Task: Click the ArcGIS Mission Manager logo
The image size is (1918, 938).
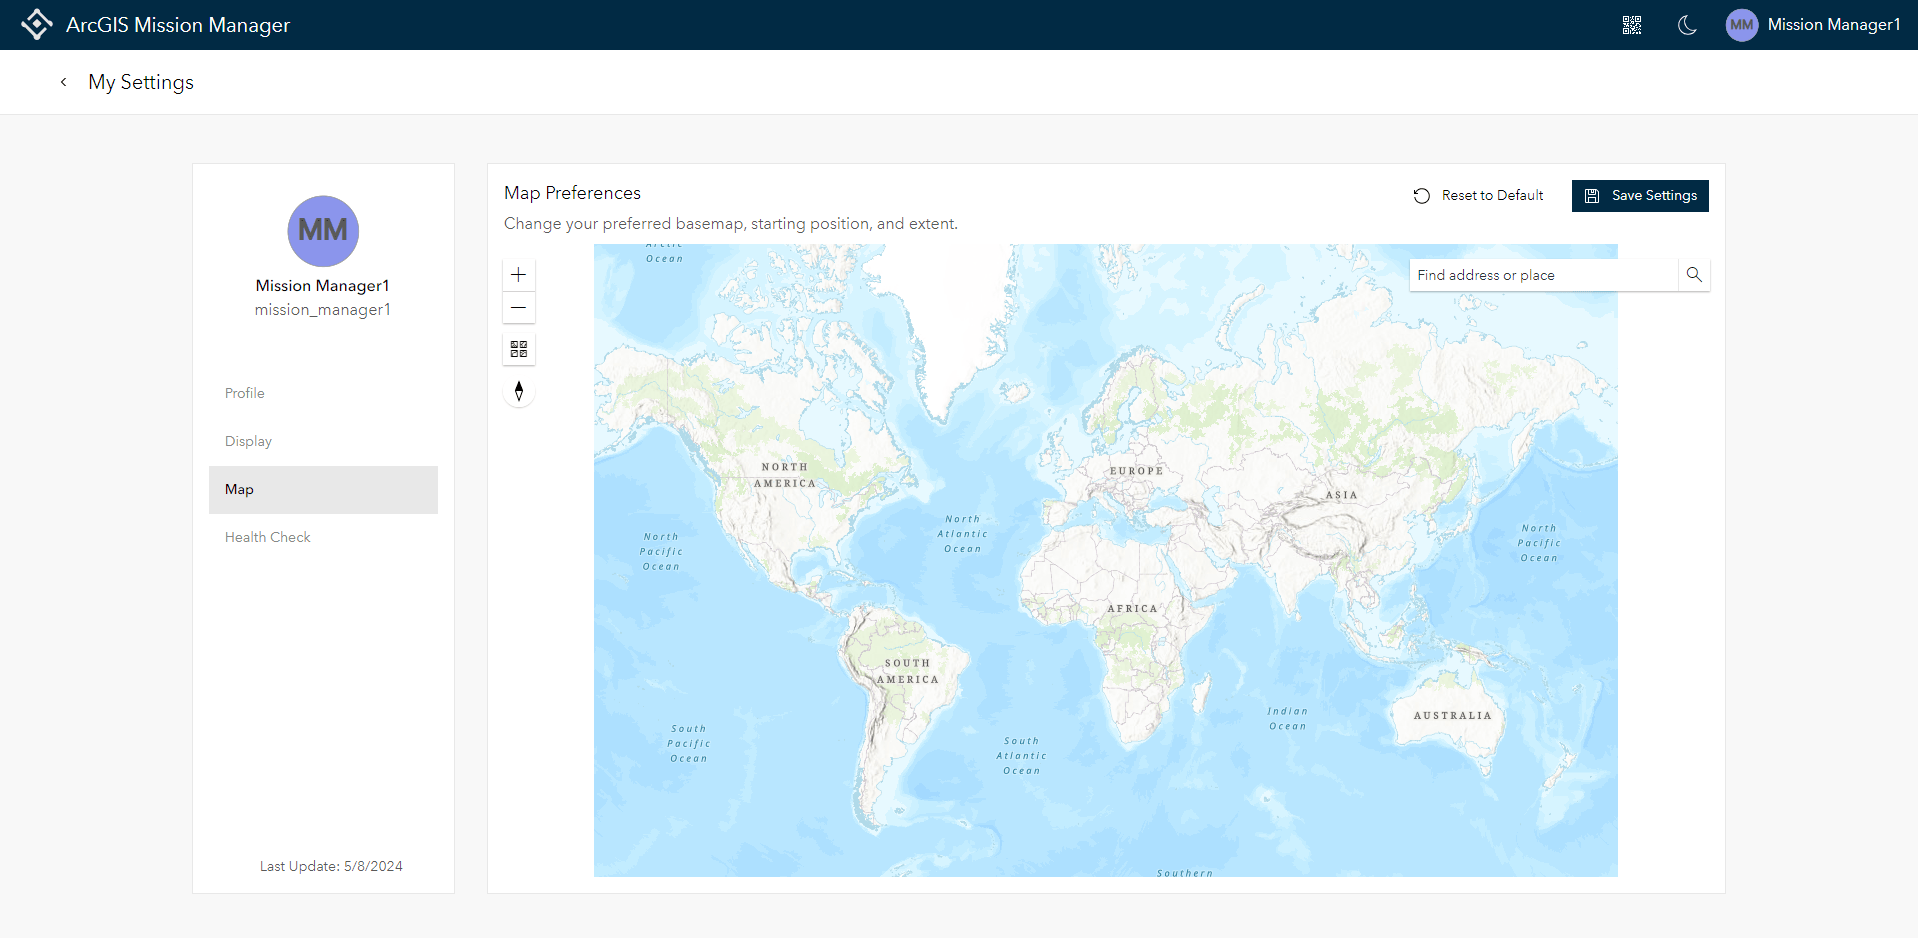Action: click(x=37, y=24)
